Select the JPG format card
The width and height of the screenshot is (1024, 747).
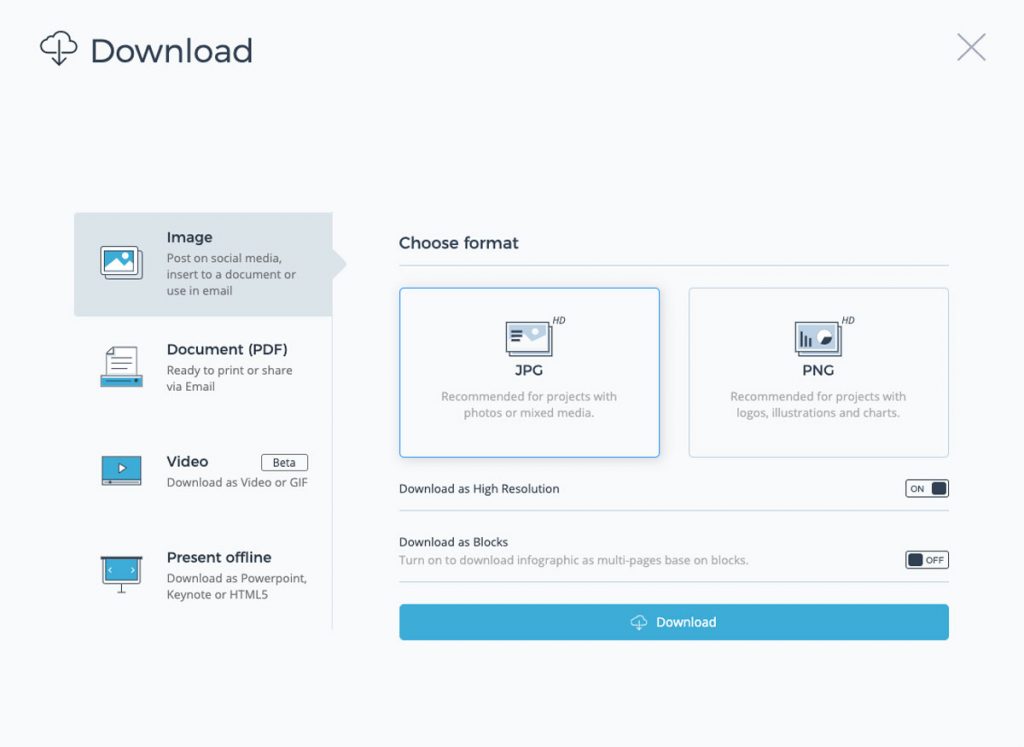[x=529, y=372]
